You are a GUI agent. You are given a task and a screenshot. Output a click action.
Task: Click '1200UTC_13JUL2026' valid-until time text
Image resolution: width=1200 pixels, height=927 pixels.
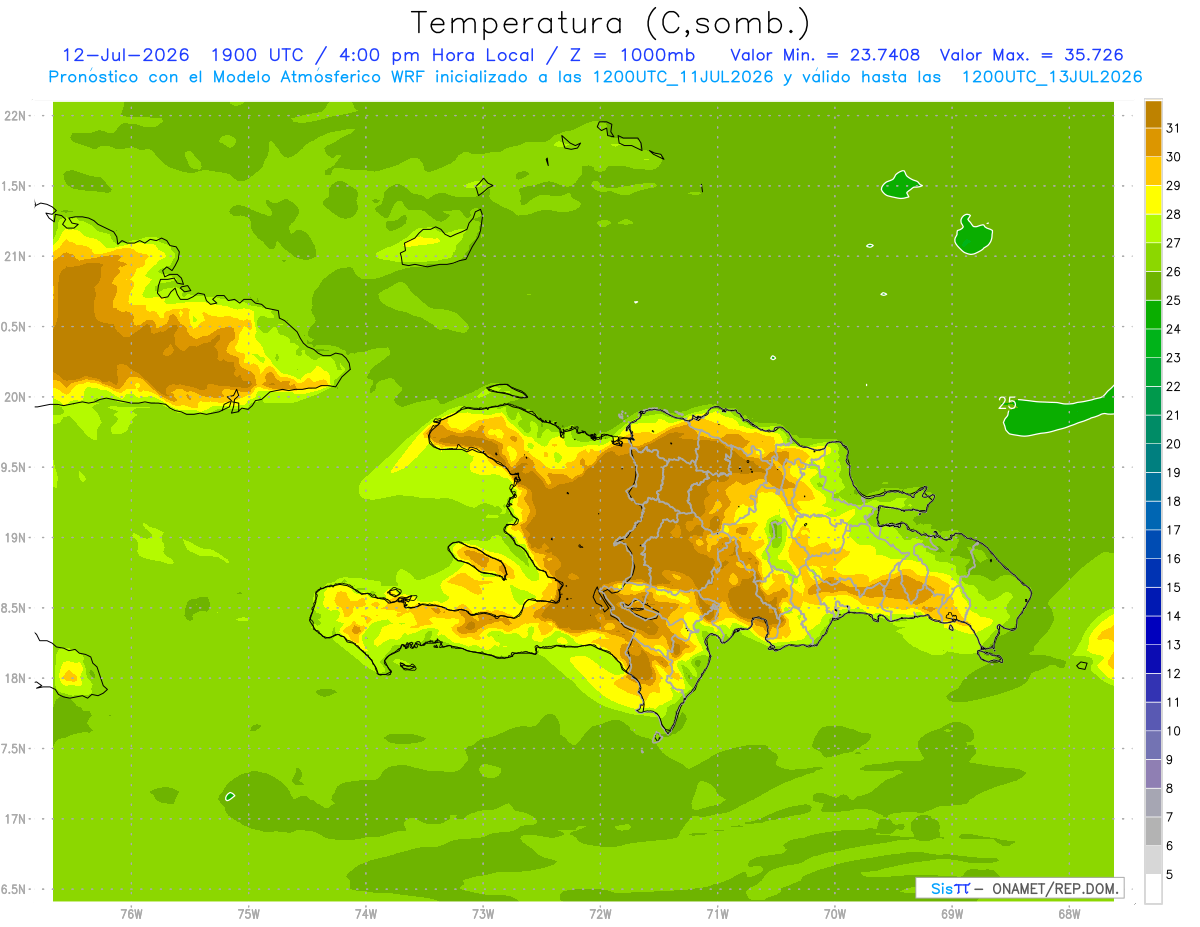1052,77
